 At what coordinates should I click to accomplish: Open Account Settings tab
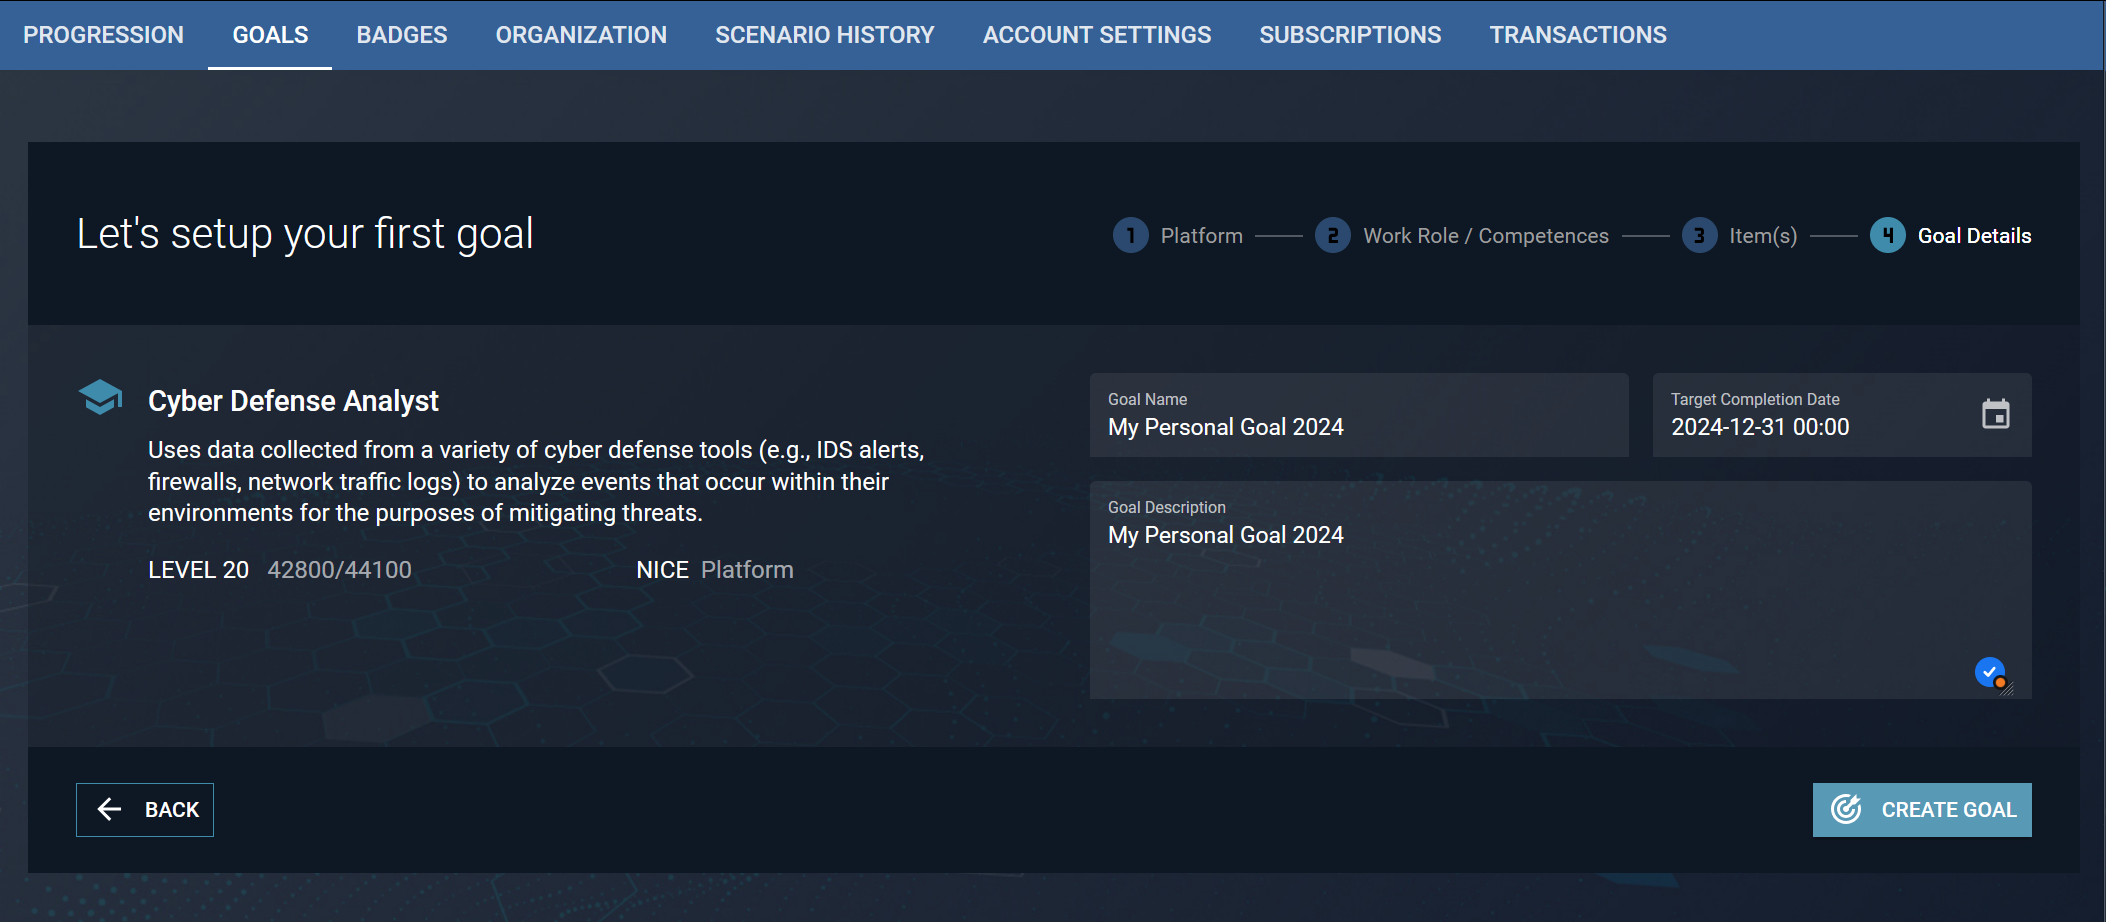(x=1096, y=35)
